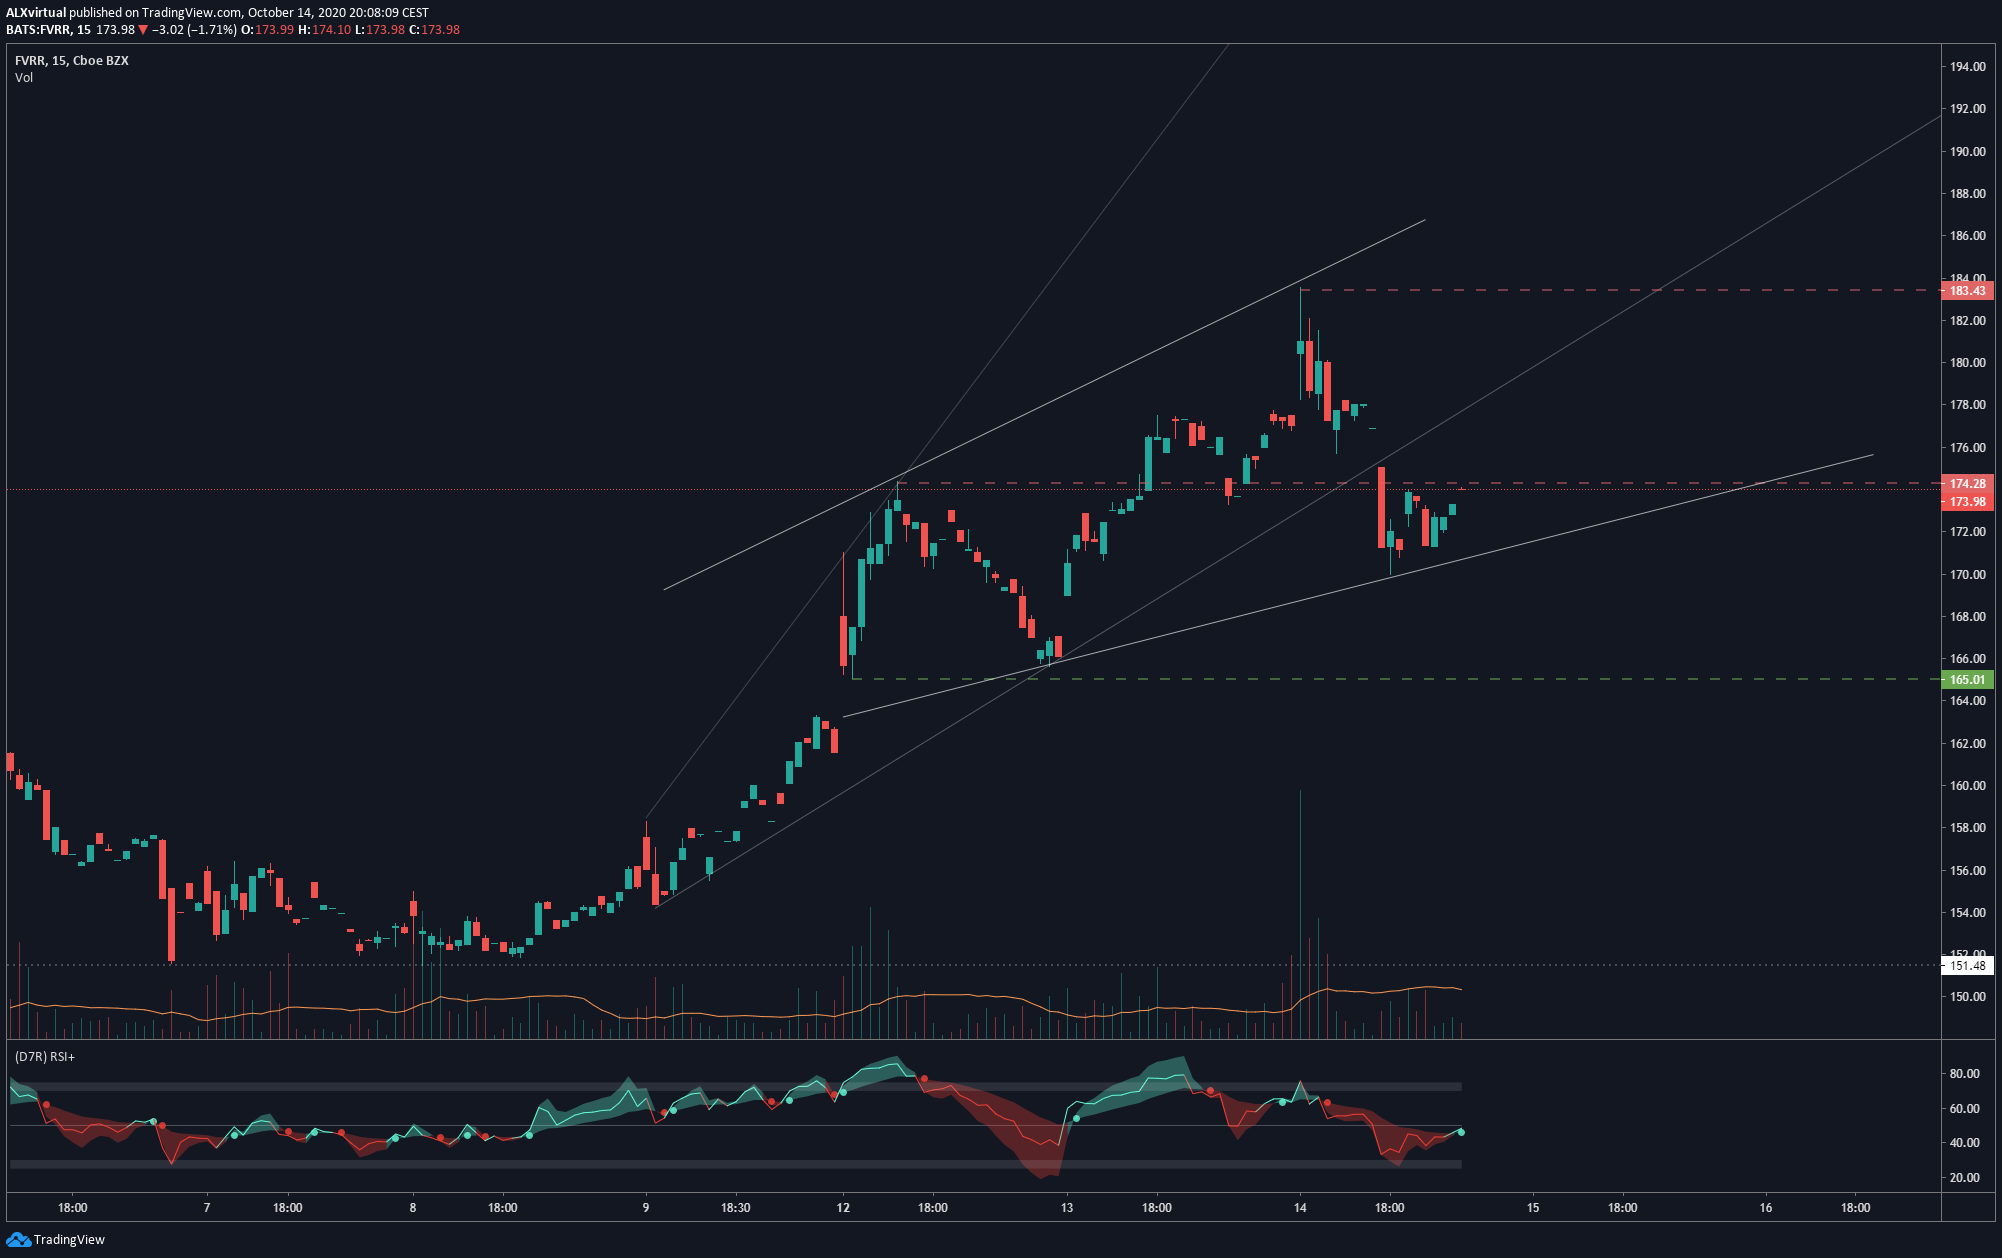The height and width of the screenshot is (1258, 2002).
Task: Click the H:174.10 high value in header
Action: coord(325,30)
